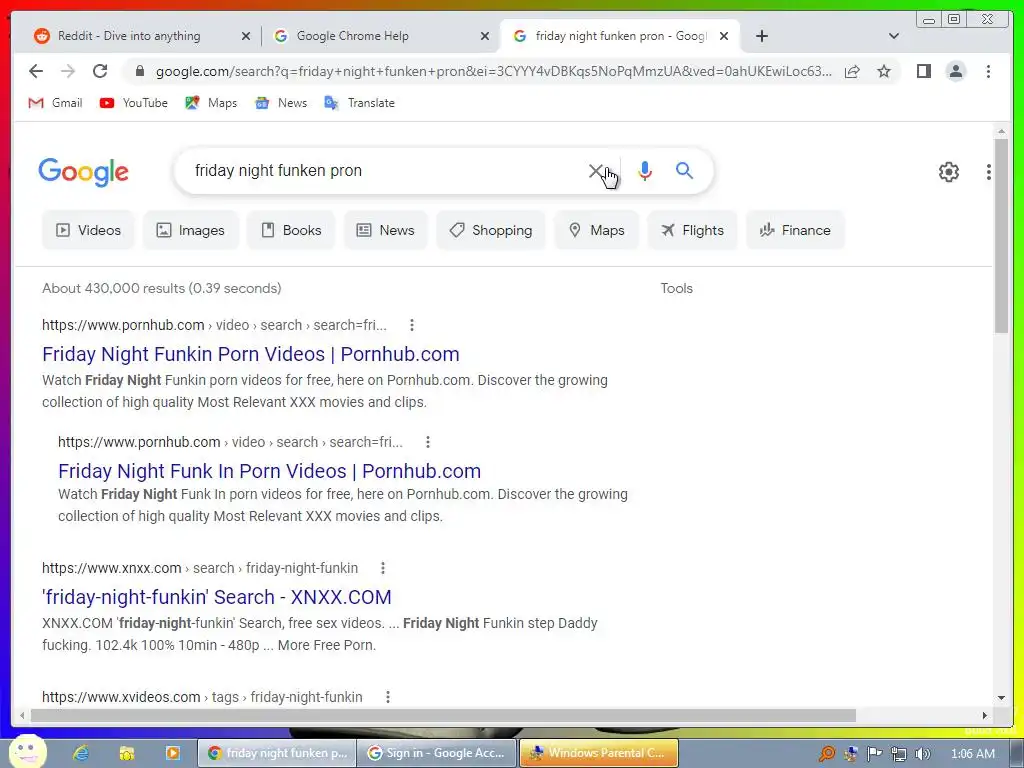1024x768 pixels.
Task: Click the network icon in the system tray
Action: (899, 754)
